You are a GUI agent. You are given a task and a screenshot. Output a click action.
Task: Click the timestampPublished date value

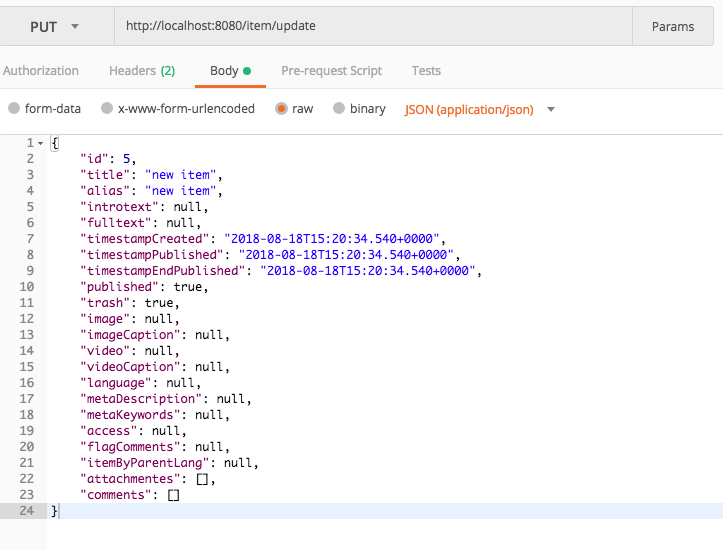click(346, 255)
